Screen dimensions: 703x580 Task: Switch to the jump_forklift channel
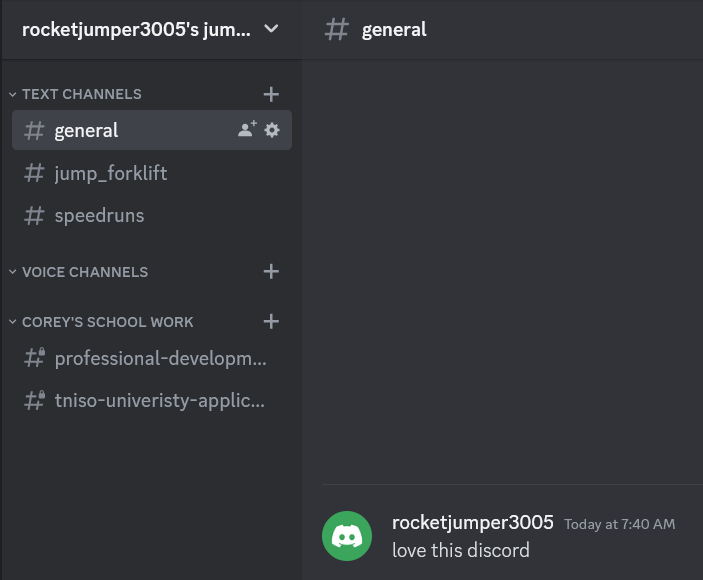pos(152,173)
